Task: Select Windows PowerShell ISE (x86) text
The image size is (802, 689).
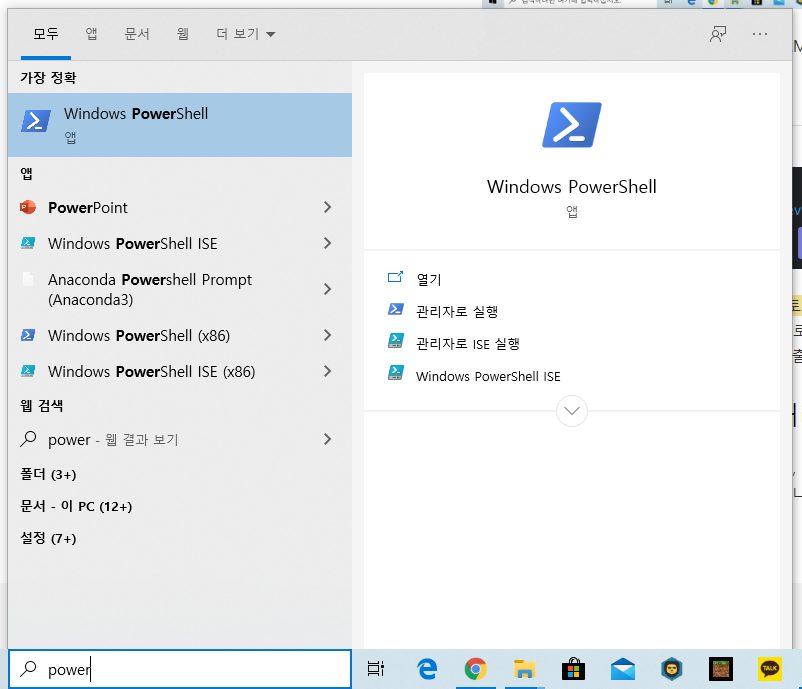Action: coord(151,371)
